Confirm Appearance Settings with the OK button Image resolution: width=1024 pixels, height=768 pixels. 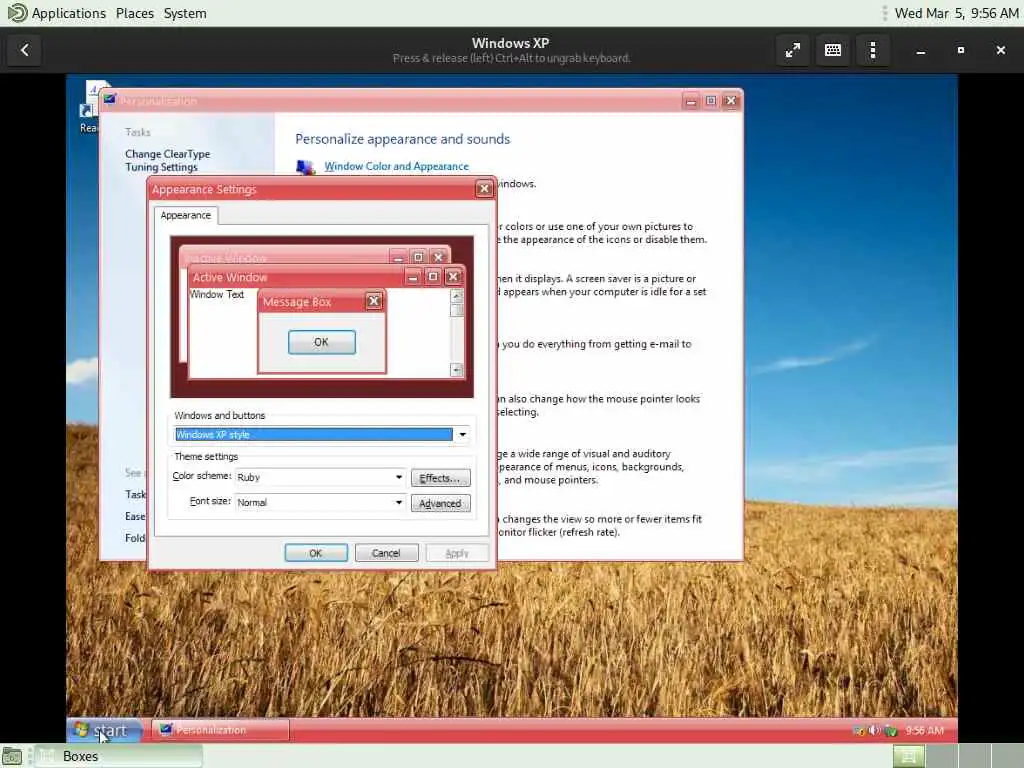(315, 553)
